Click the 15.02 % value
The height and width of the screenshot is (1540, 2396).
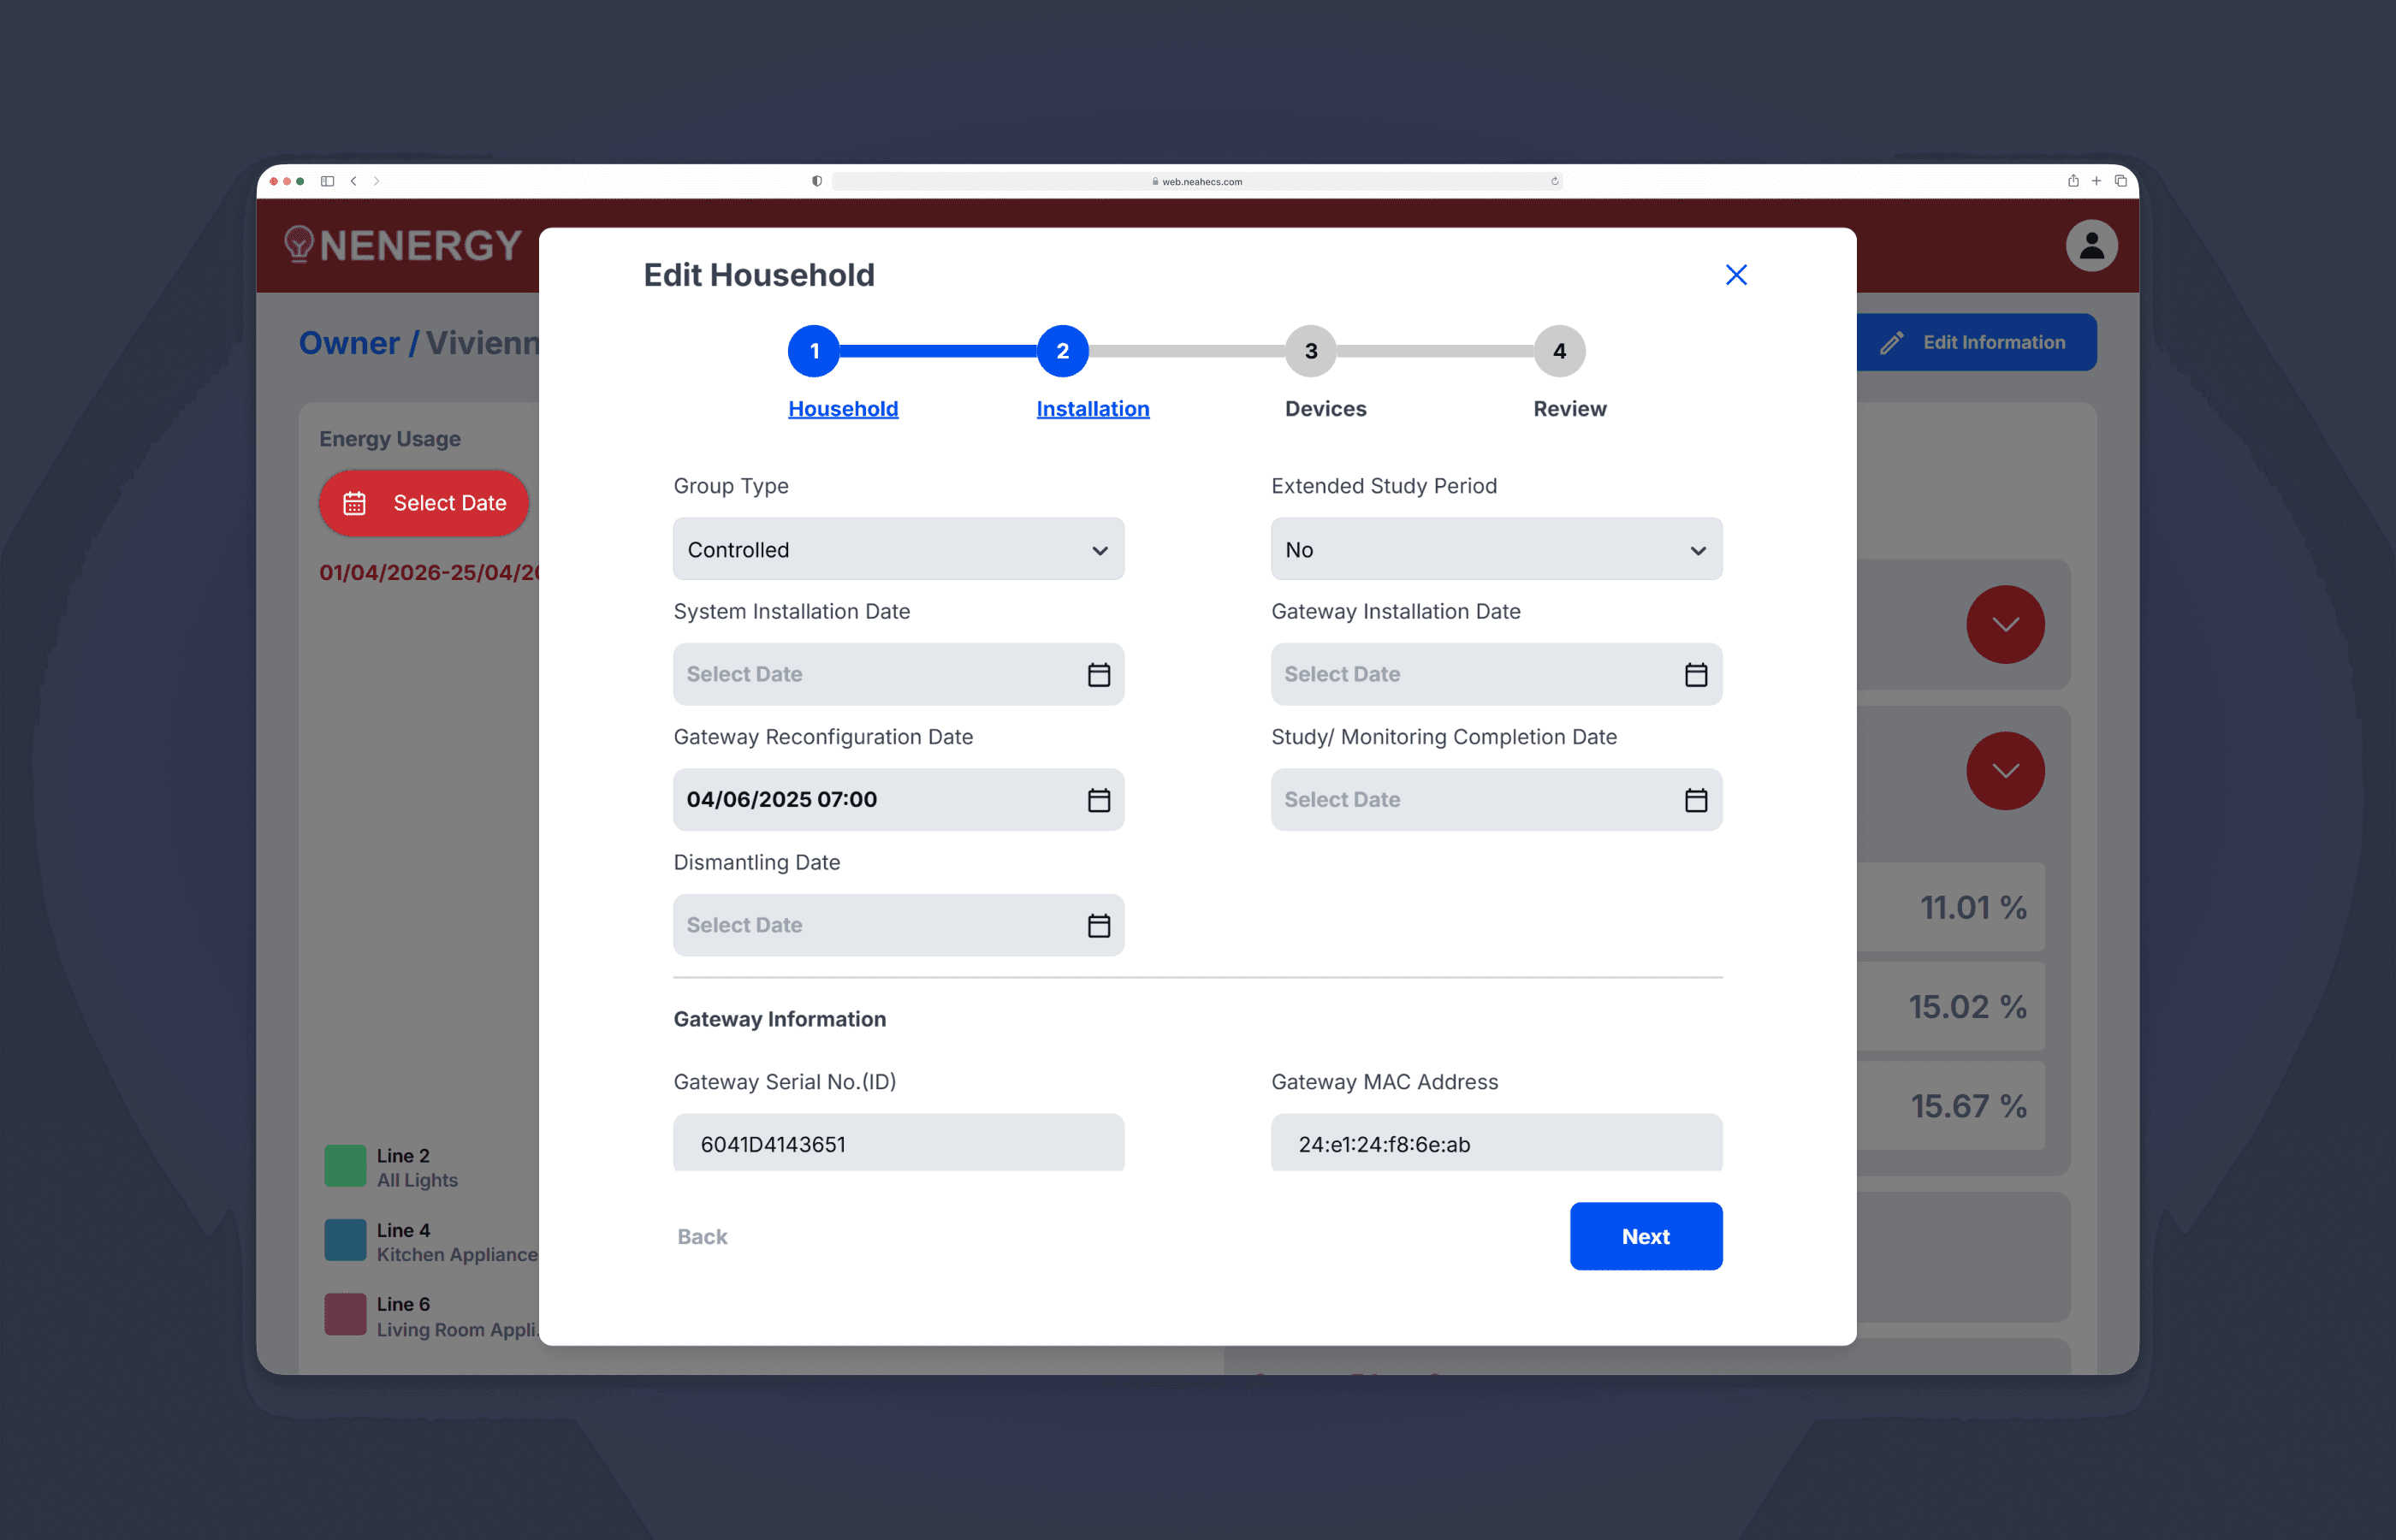[x=1967, y=1007]
